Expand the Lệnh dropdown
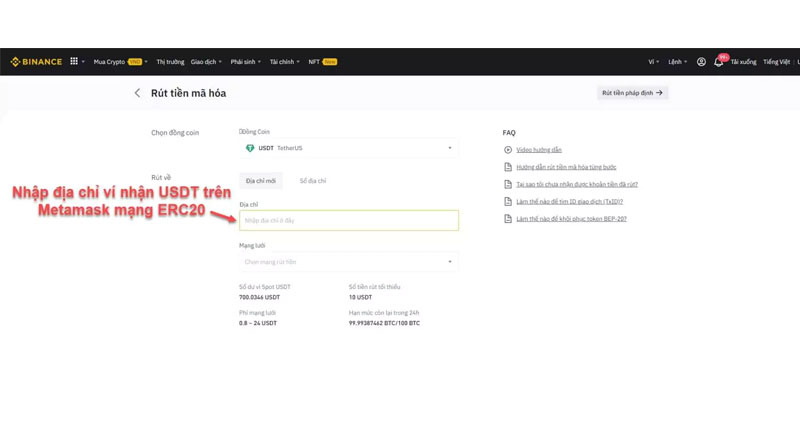Screen dimensions: 800x428 [x=678, y=62]
